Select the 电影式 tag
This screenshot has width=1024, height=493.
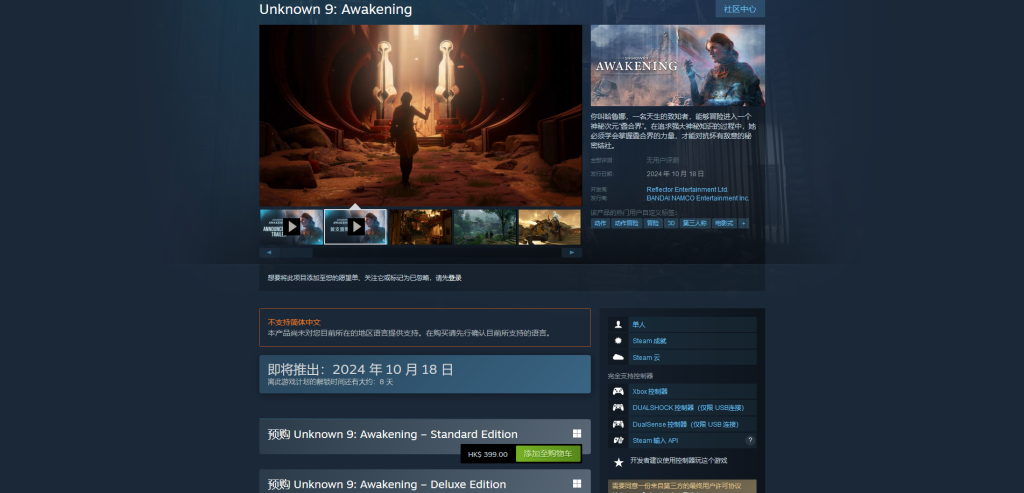(x=724, y=223)
